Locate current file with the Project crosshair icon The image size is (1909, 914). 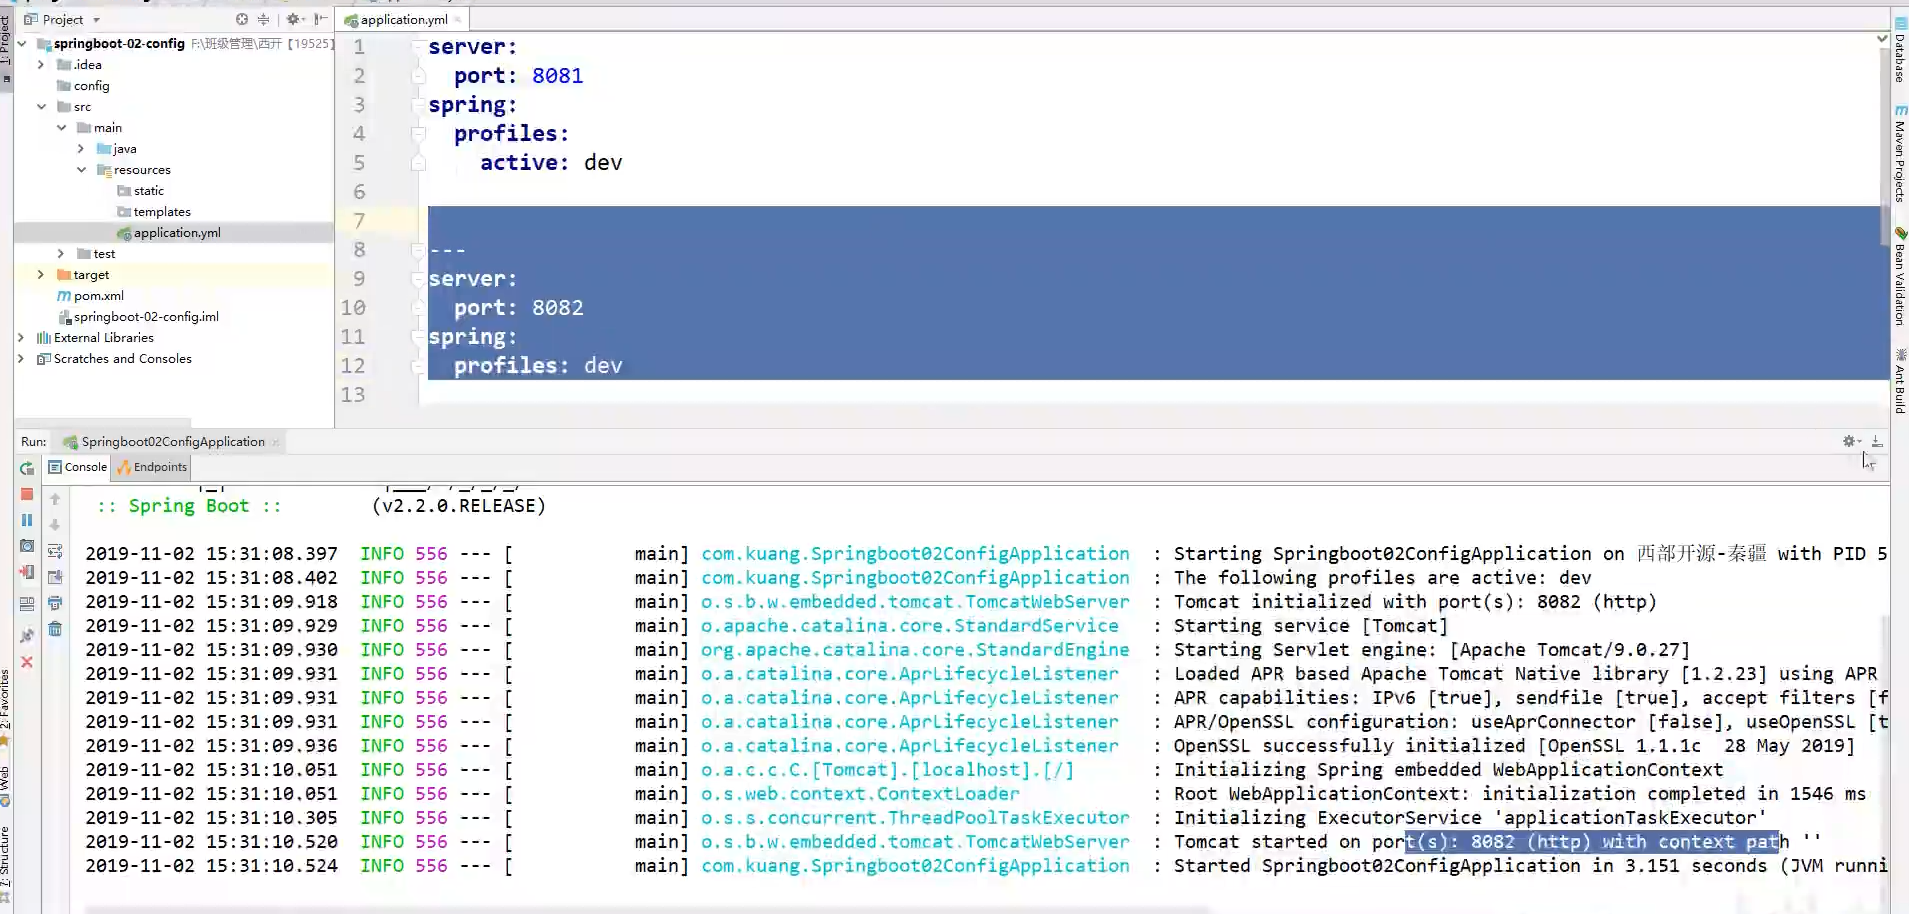242,19
